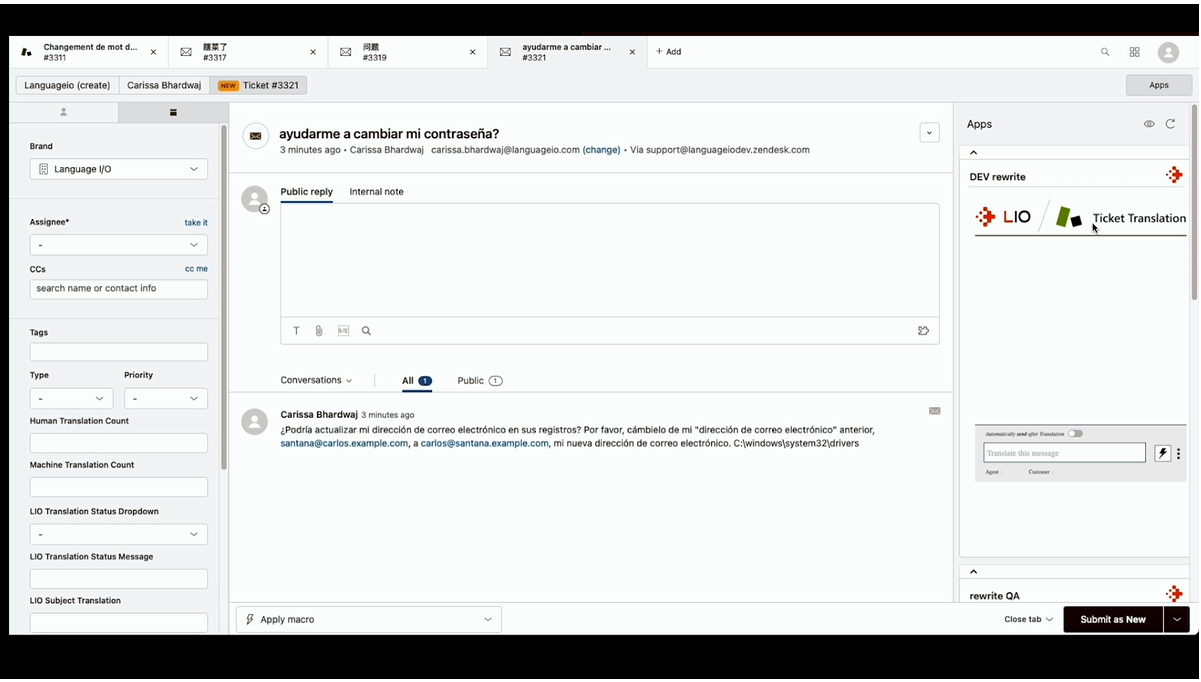Click the Translate this message input

coord(1064,453)
